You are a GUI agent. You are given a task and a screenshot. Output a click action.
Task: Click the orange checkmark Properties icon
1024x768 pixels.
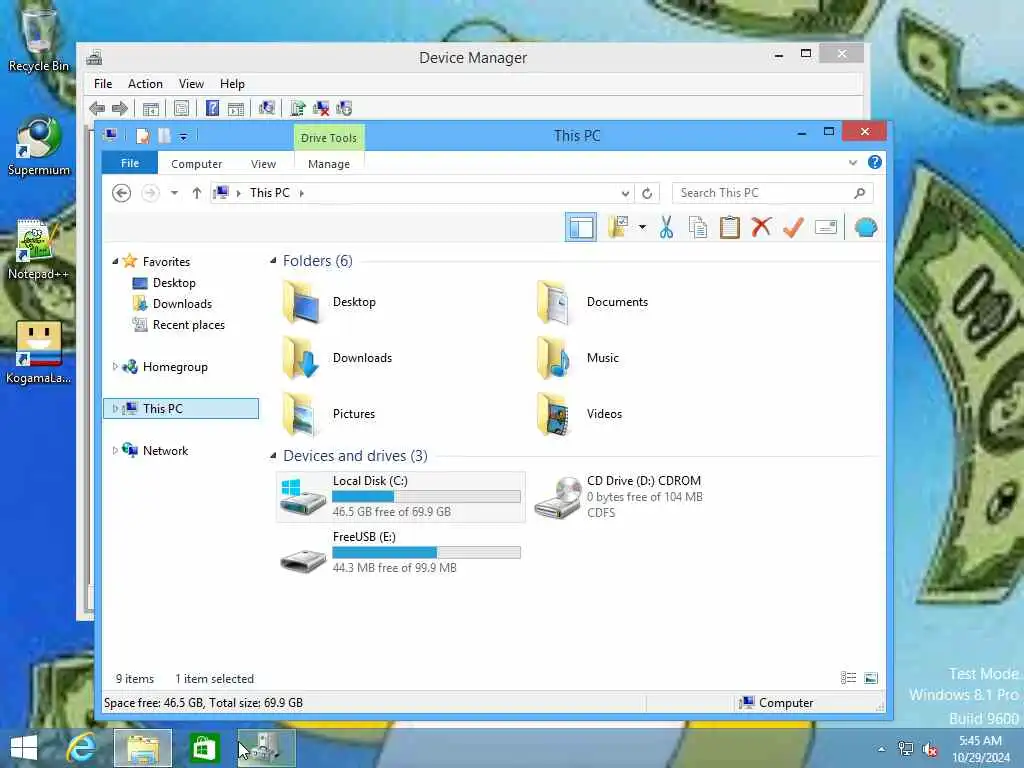pyautogui.click(x=793, y=227)
